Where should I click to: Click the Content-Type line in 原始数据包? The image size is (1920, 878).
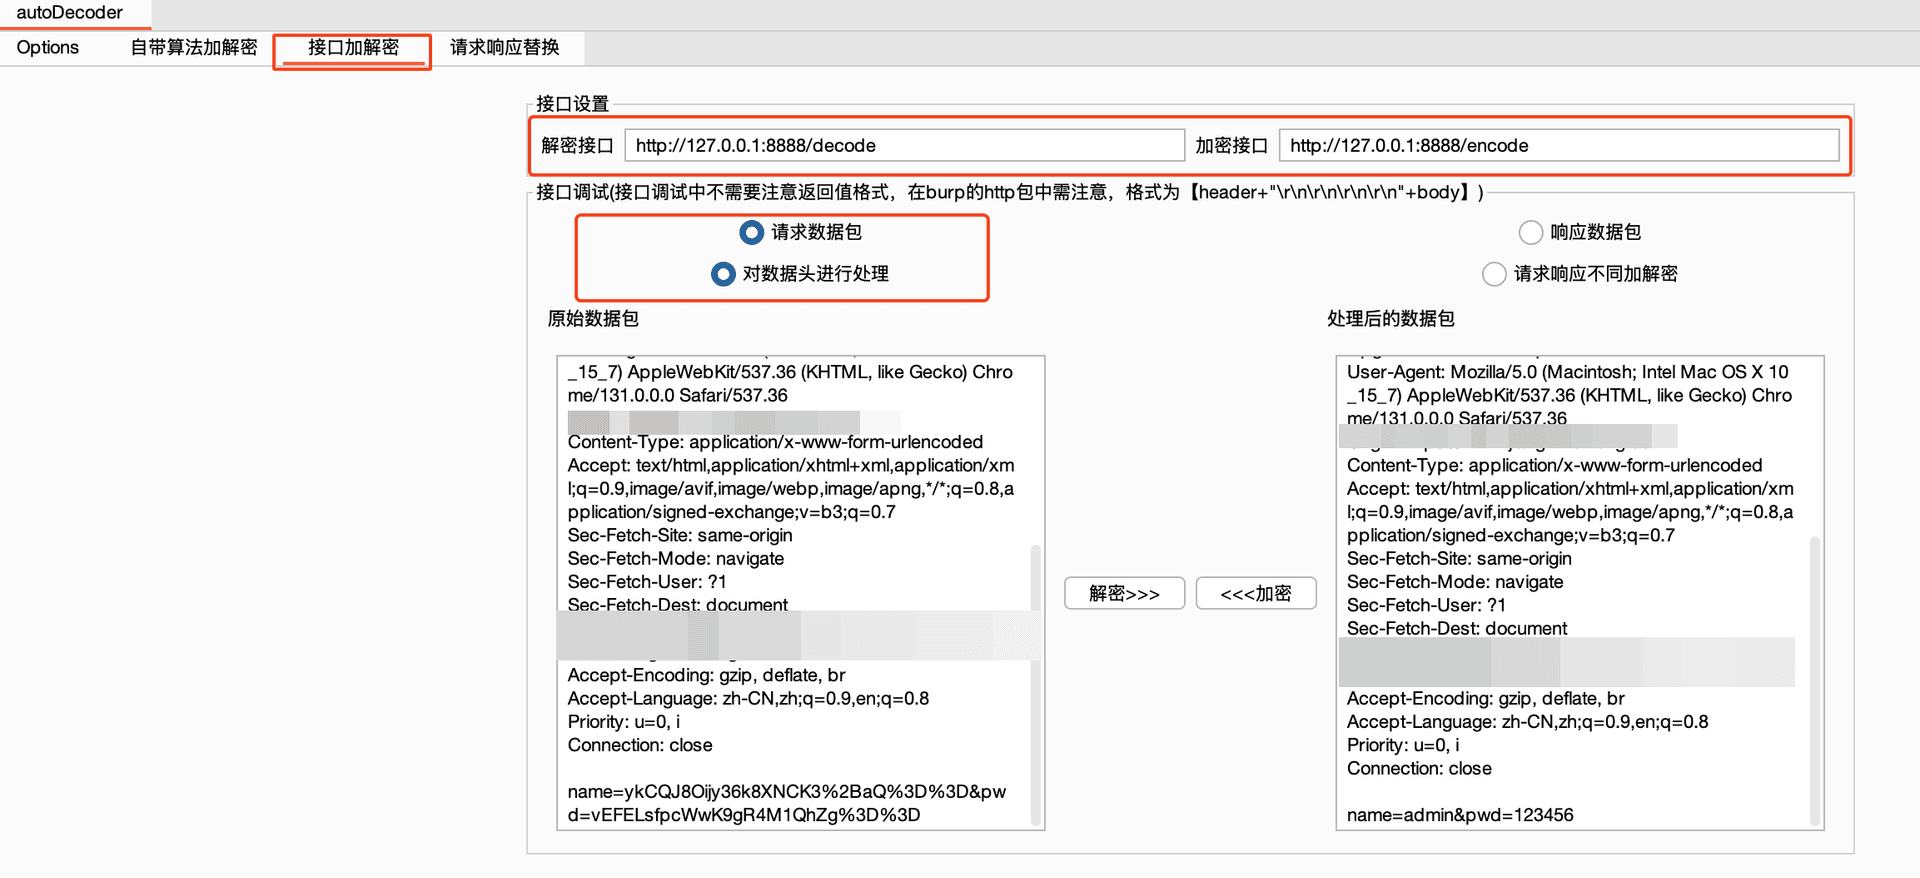click(775, 442)
